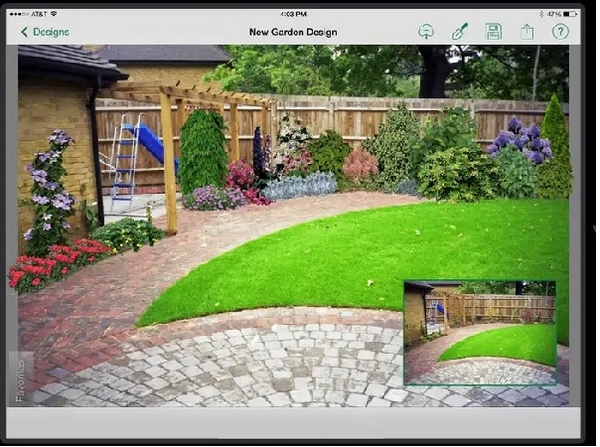
Task: Tap the New Garden Design title
Action: click(293, 32)
